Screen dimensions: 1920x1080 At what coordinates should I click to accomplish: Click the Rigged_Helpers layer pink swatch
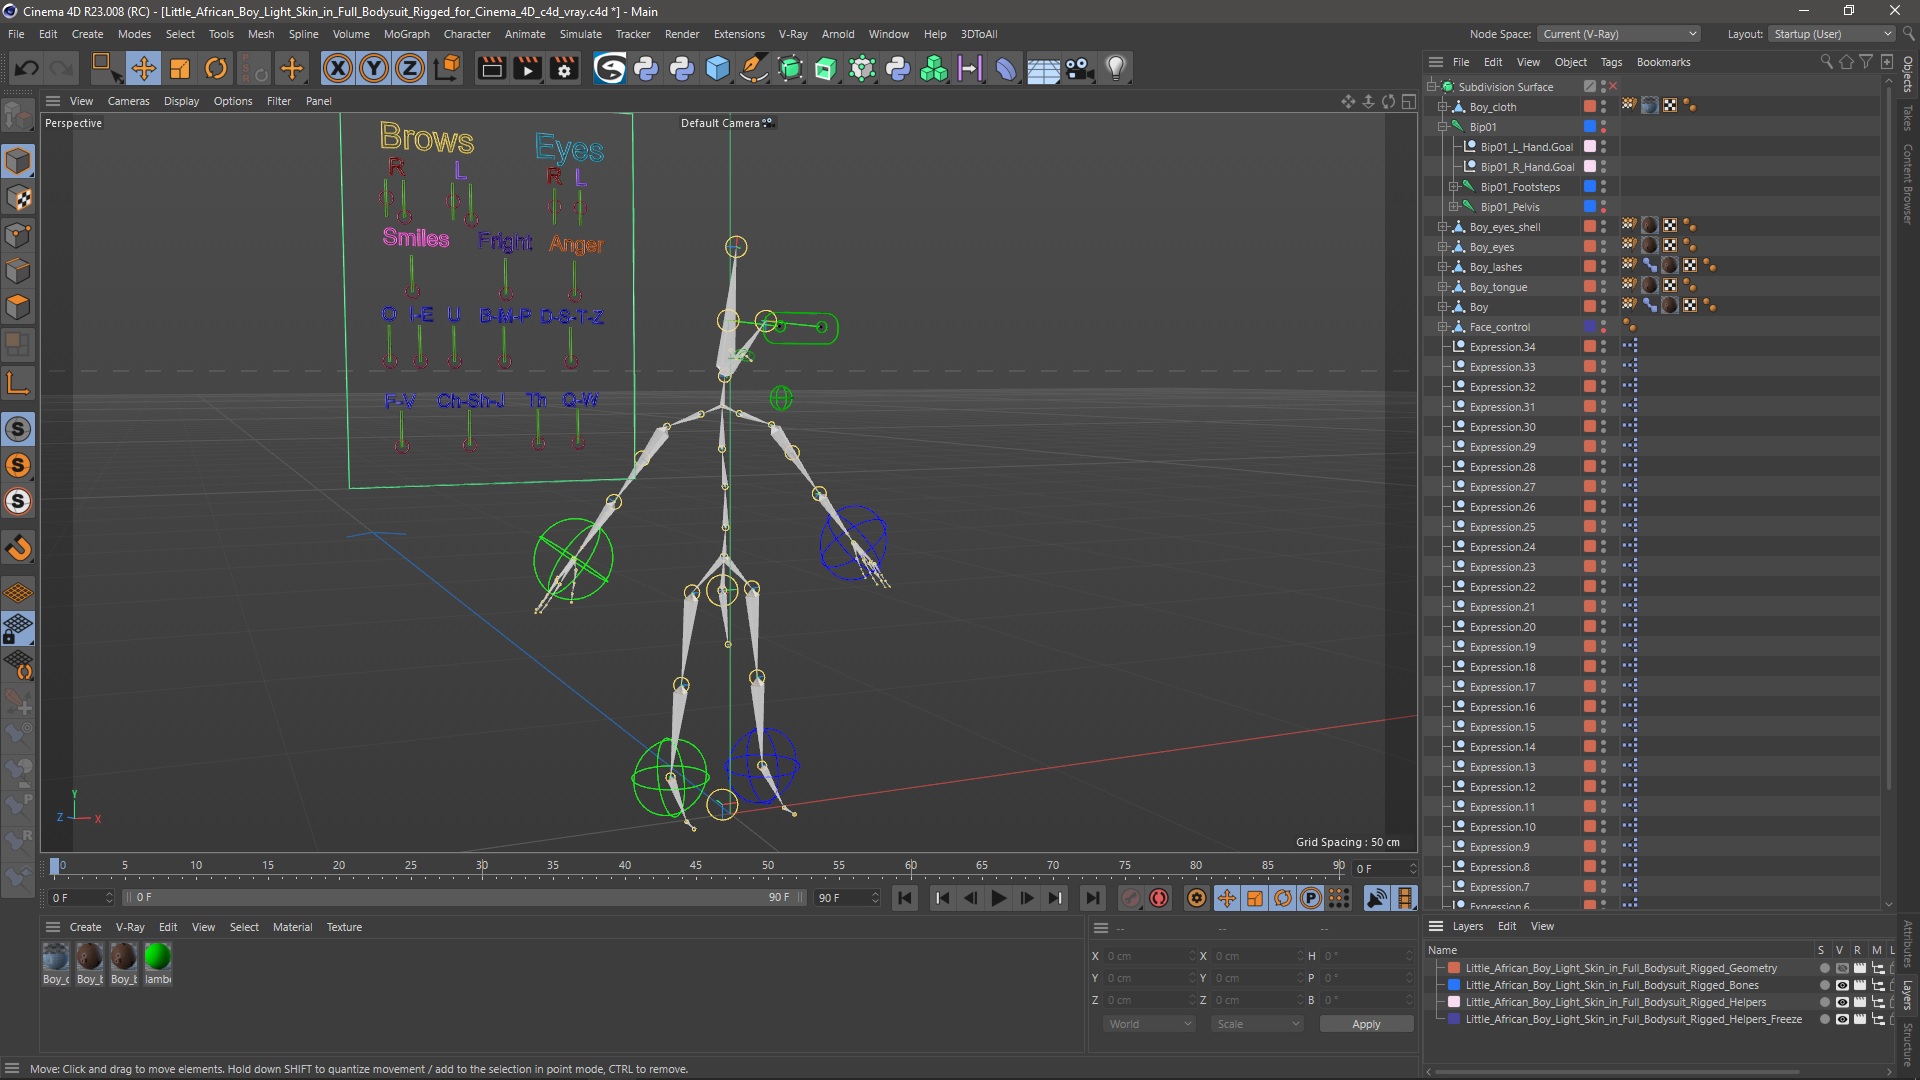click(x=1454, y=1002)
